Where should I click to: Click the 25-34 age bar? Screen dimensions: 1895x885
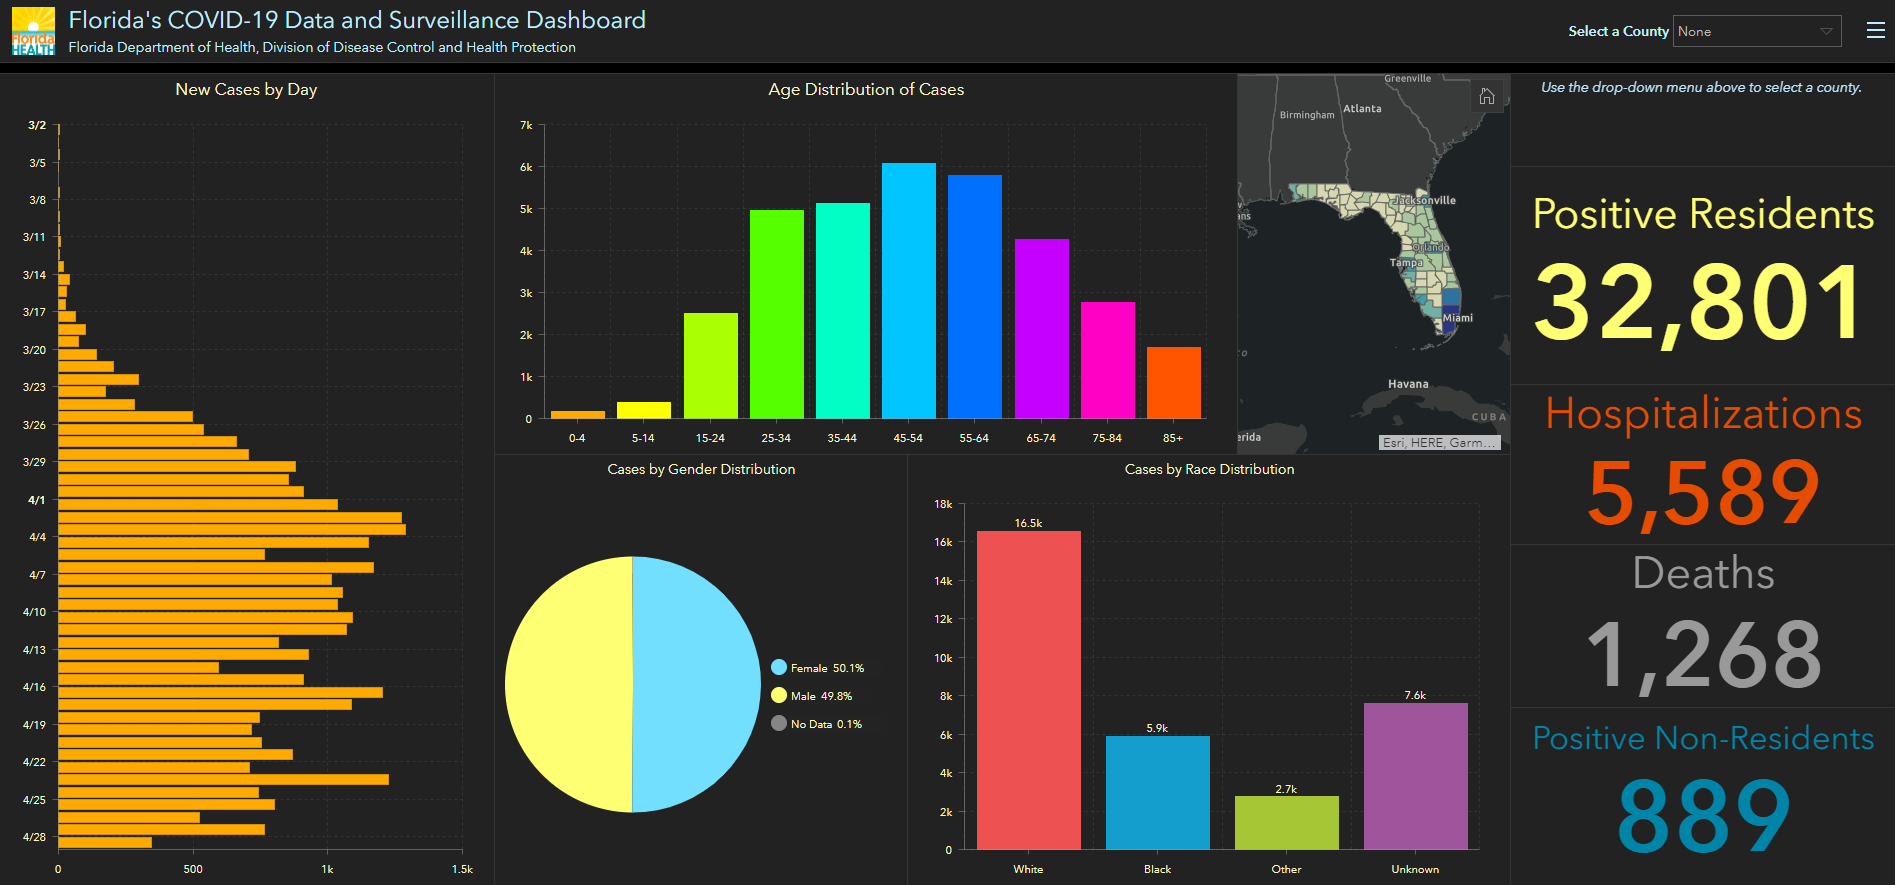(777, 314)
